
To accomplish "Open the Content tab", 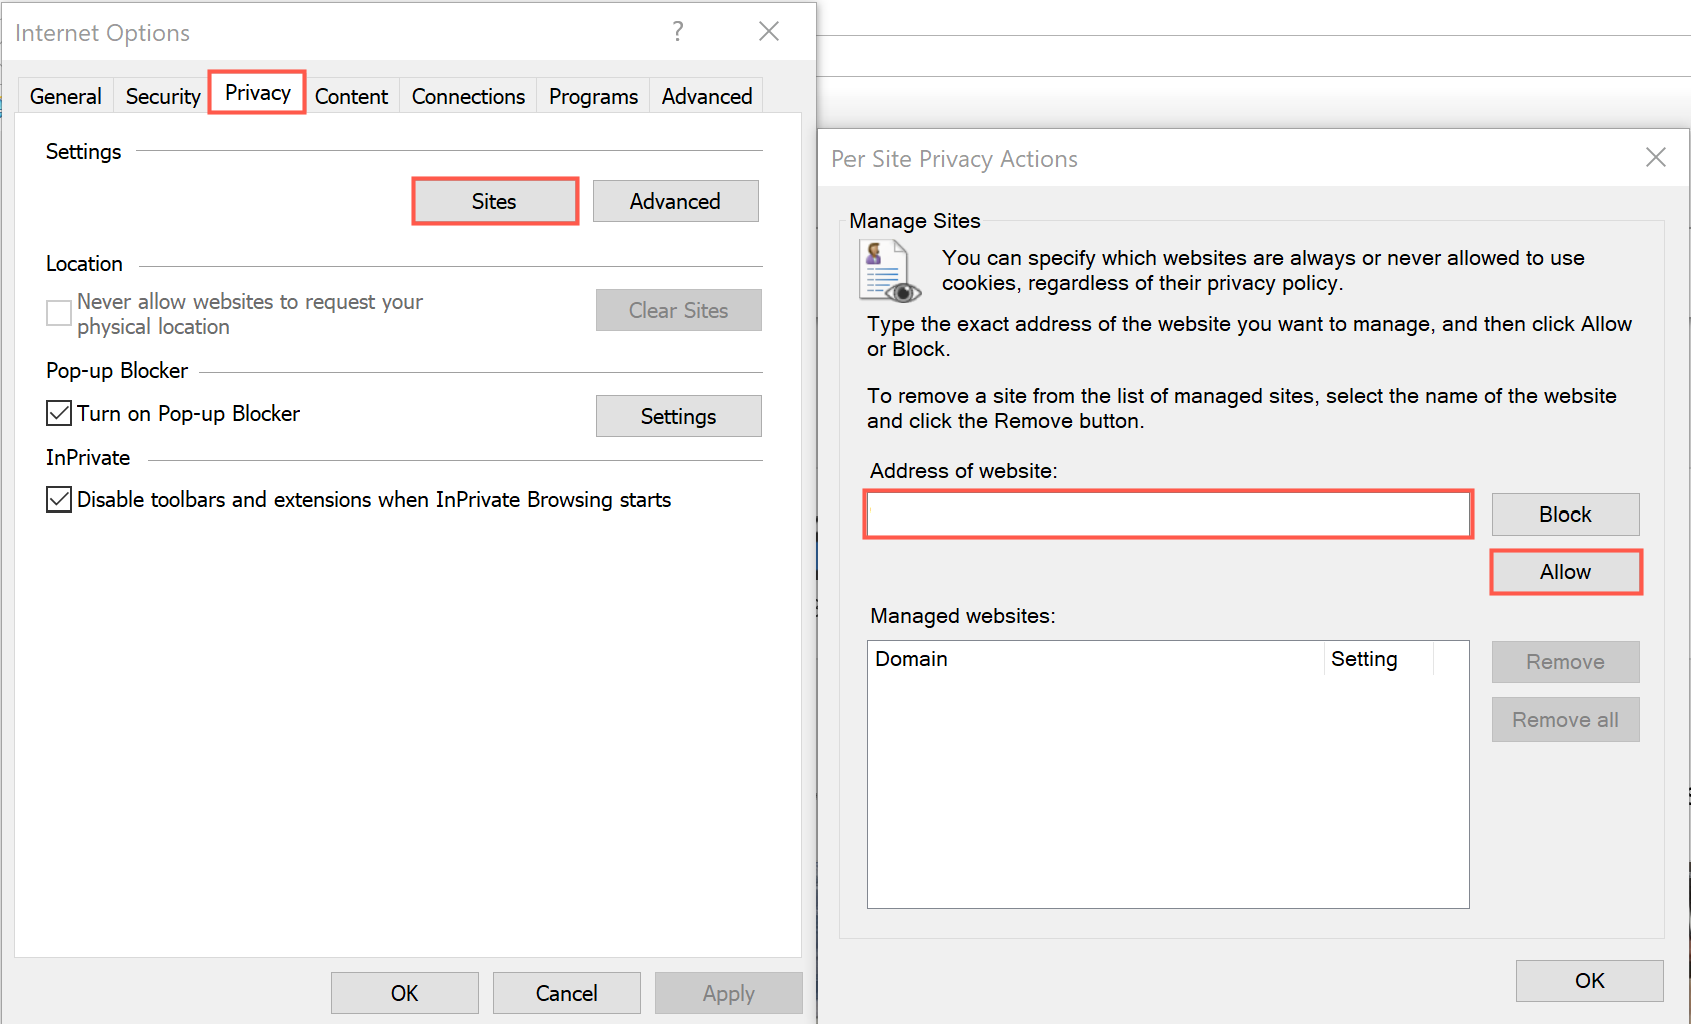I will [351, 95].
